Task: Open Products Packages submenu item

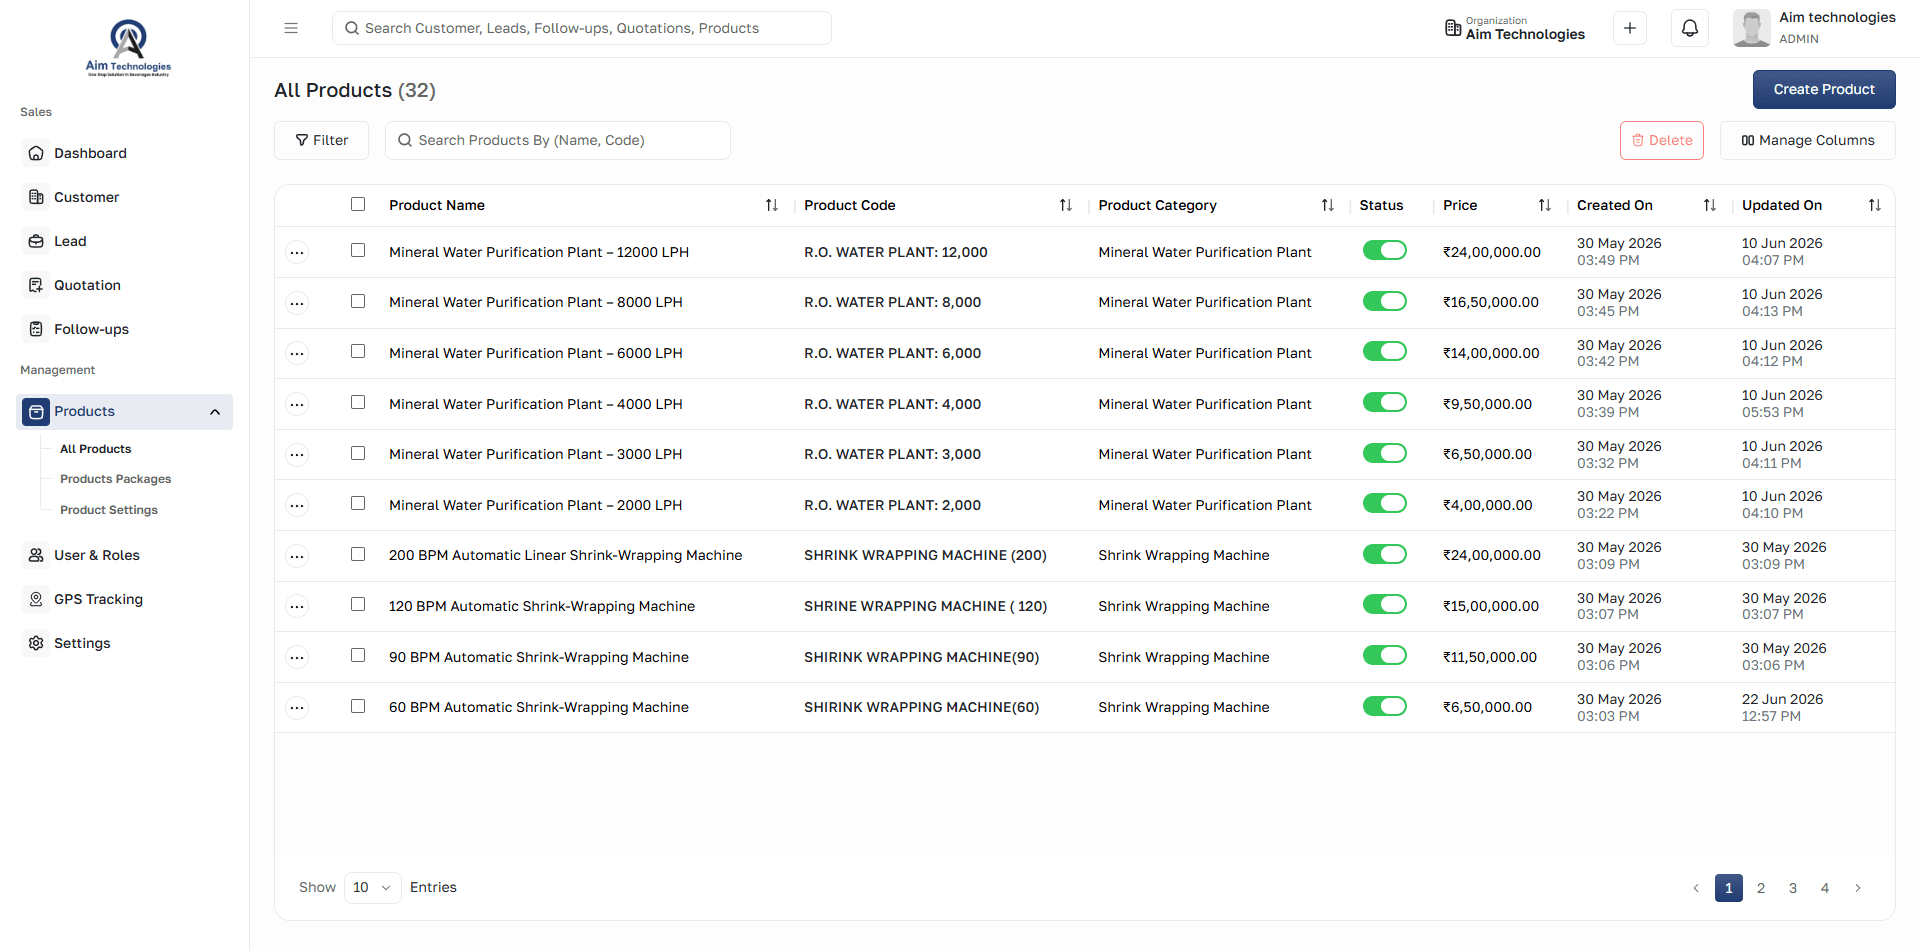Action: click(x=115, y=479)
